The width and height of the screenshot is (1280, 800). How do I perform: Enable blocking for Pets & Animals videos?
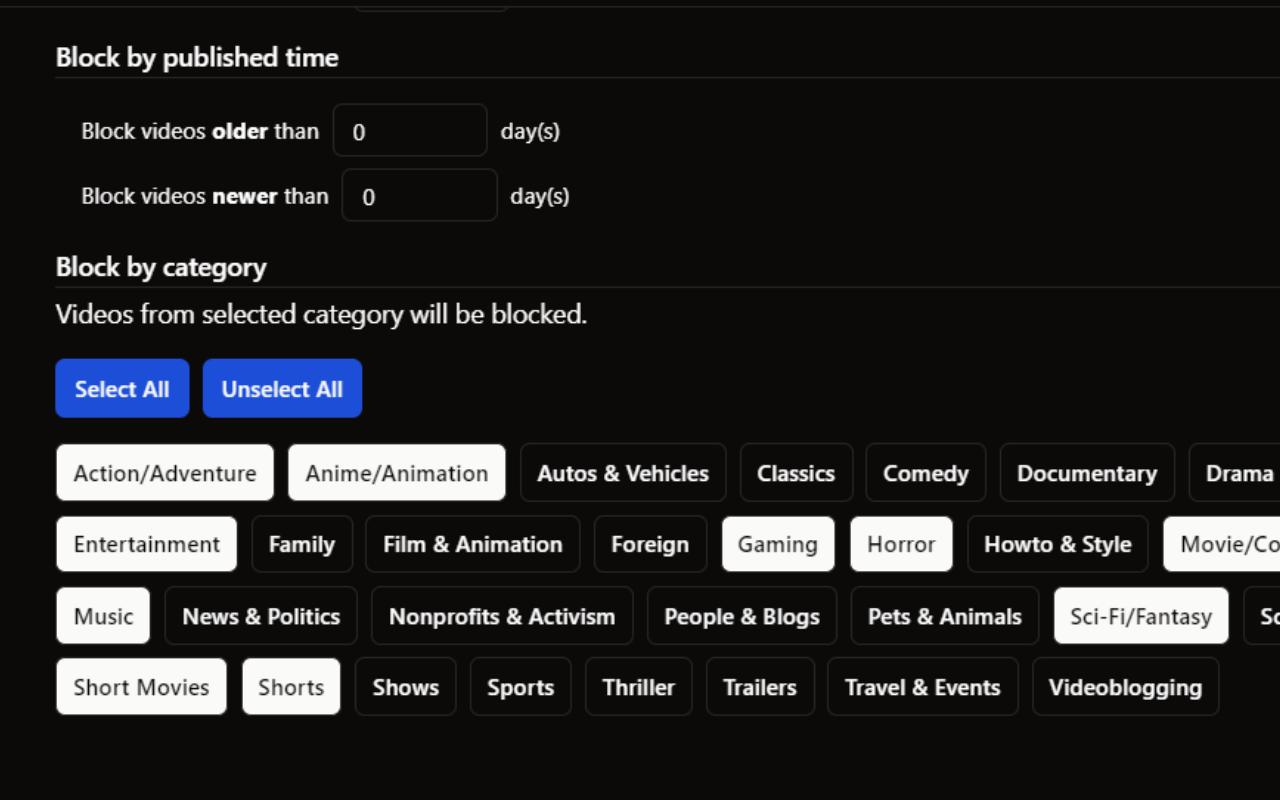pos(944,615)
